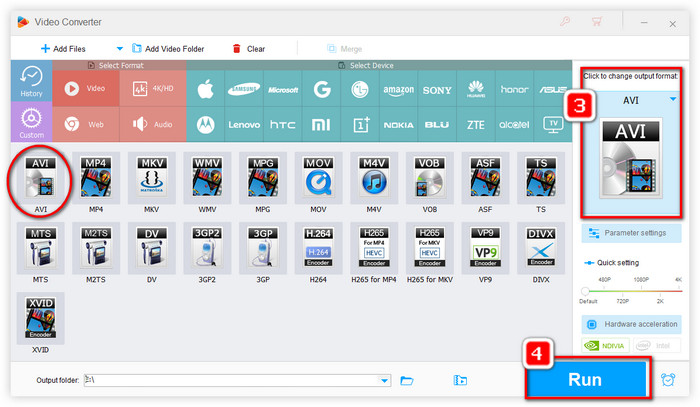This screenshot has height=407, width=700.
Task: Choose H265 for MKV encoder icon
Action: click(x=429, y=248)
